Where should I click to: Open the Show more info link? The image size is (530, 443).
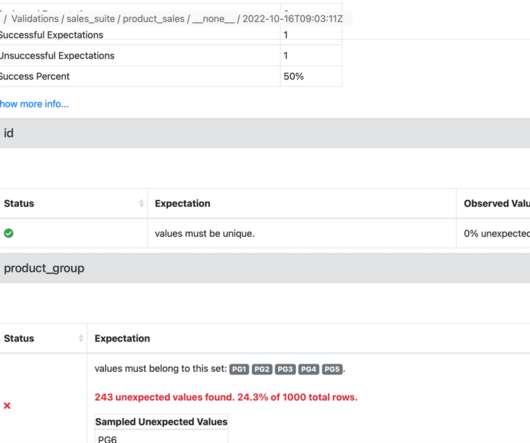pos(34,104)
